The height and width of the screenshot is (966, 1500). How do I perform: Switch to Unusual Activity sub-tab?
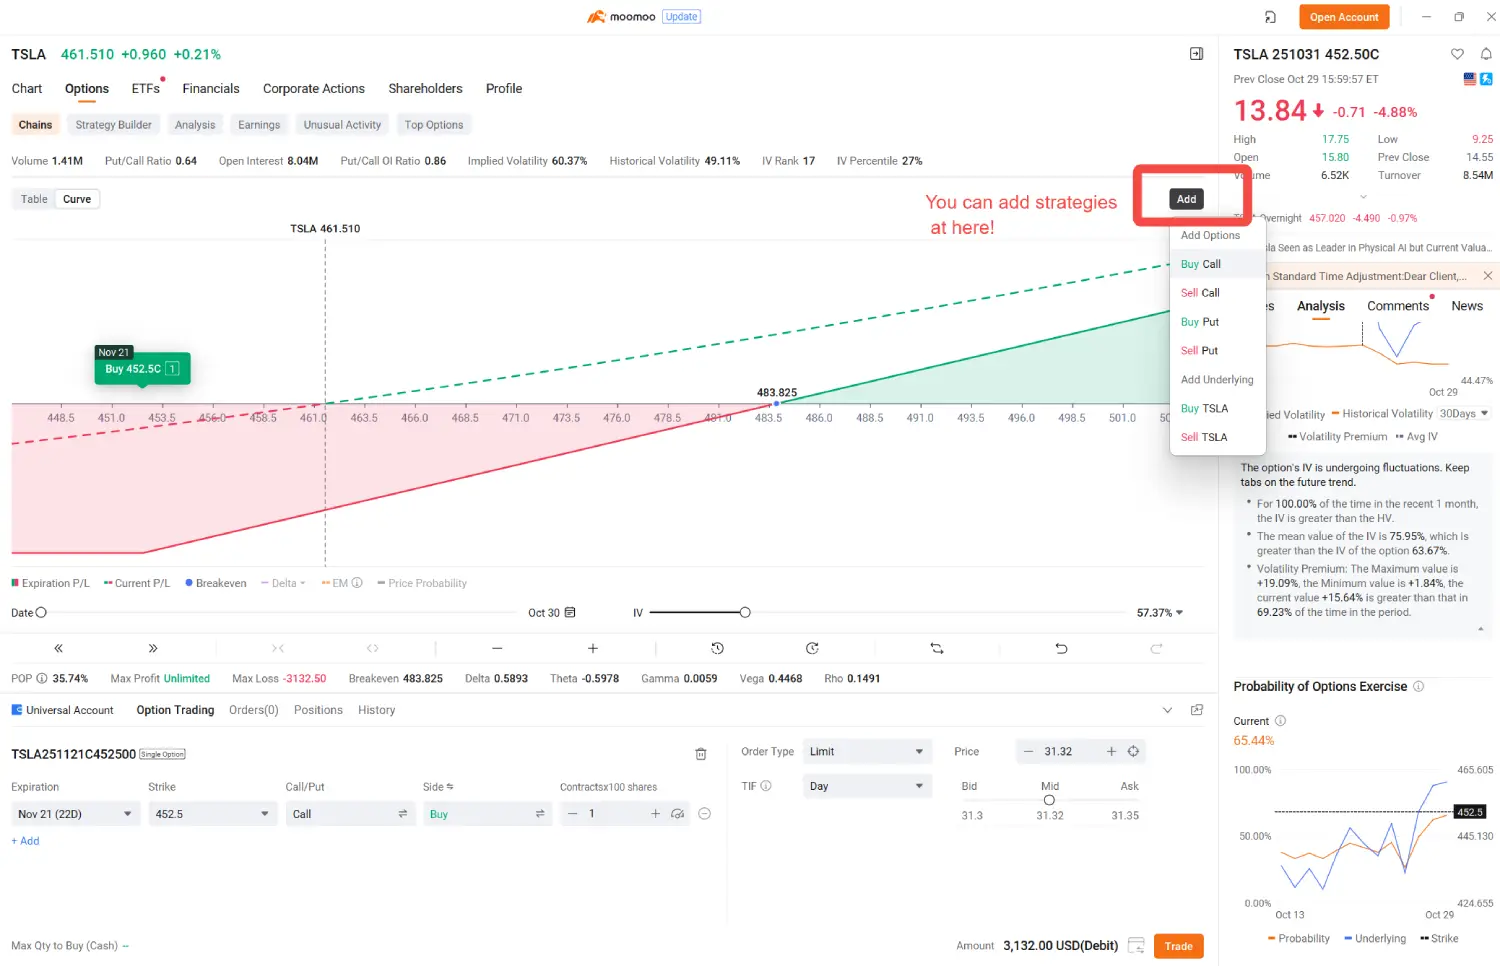point(342,125)
